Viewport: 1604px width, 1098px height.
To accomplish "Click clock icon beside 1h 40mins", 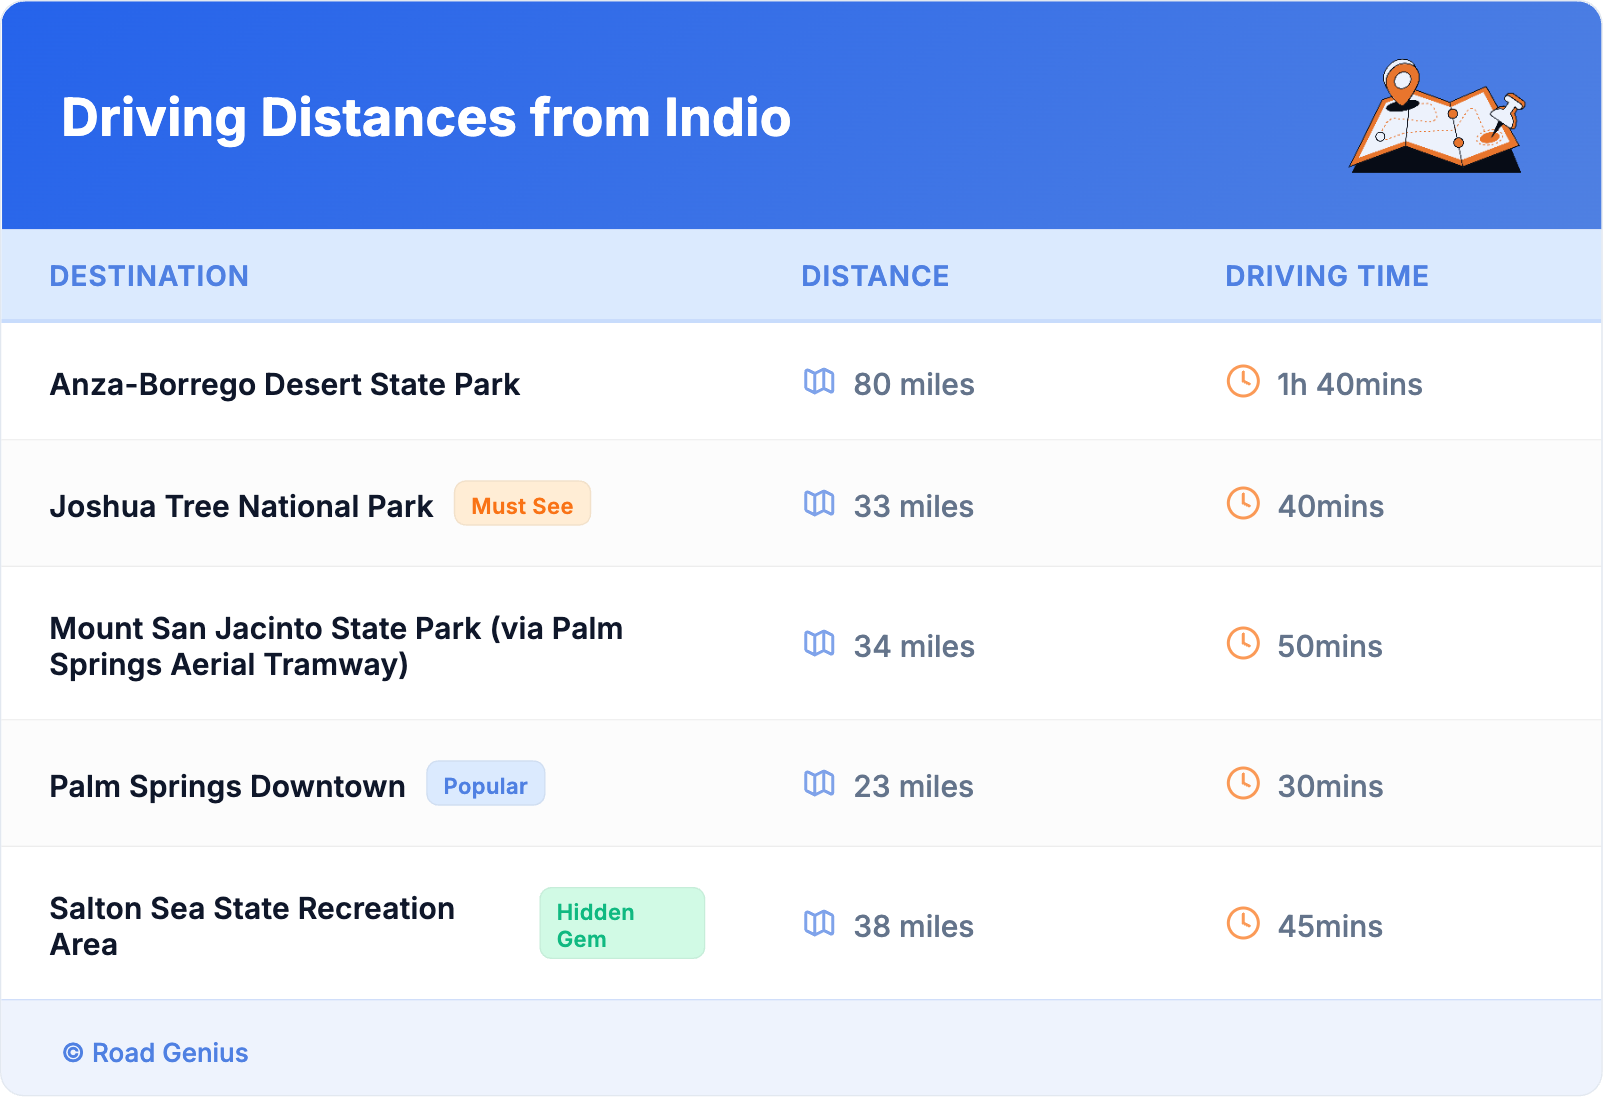I will click(x=1243, y=382).
